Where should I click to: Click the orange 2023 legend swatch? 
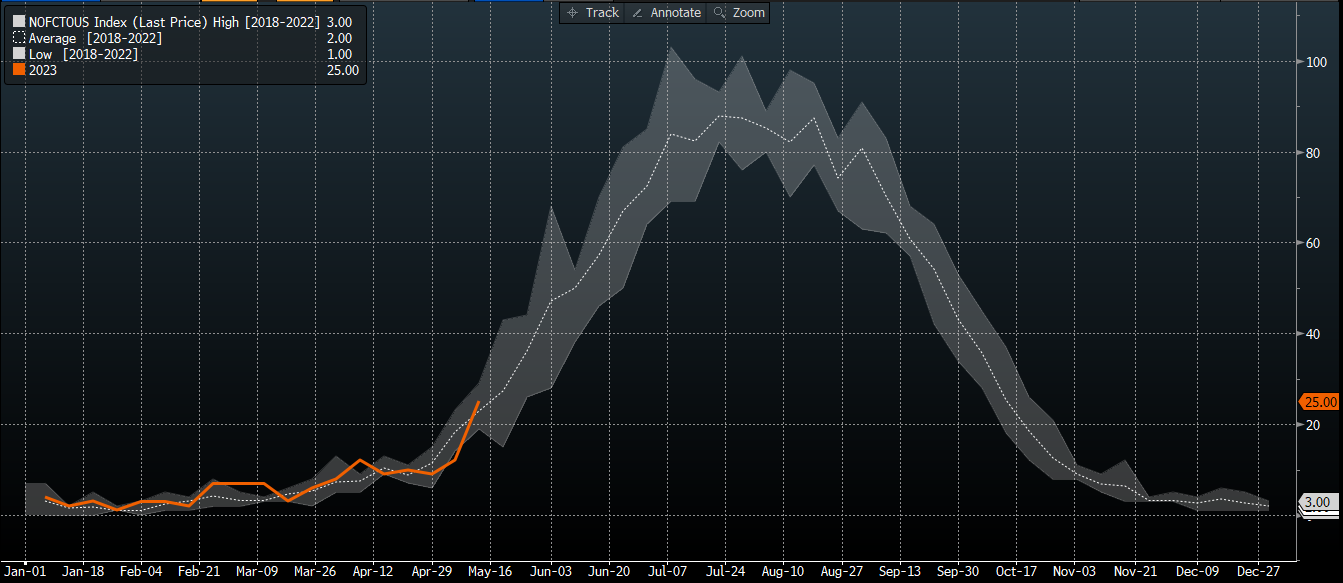coord(19,70)
